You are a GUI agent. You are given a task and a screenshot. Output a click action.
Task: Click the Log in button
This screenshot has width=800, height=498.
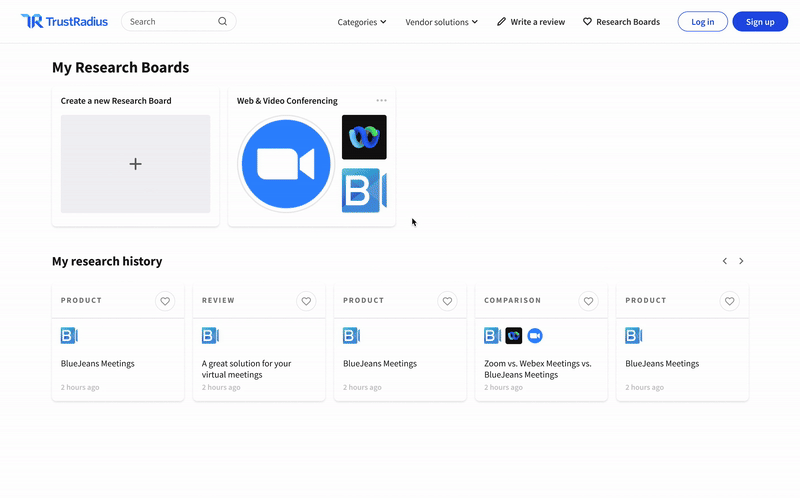point(703,21)
